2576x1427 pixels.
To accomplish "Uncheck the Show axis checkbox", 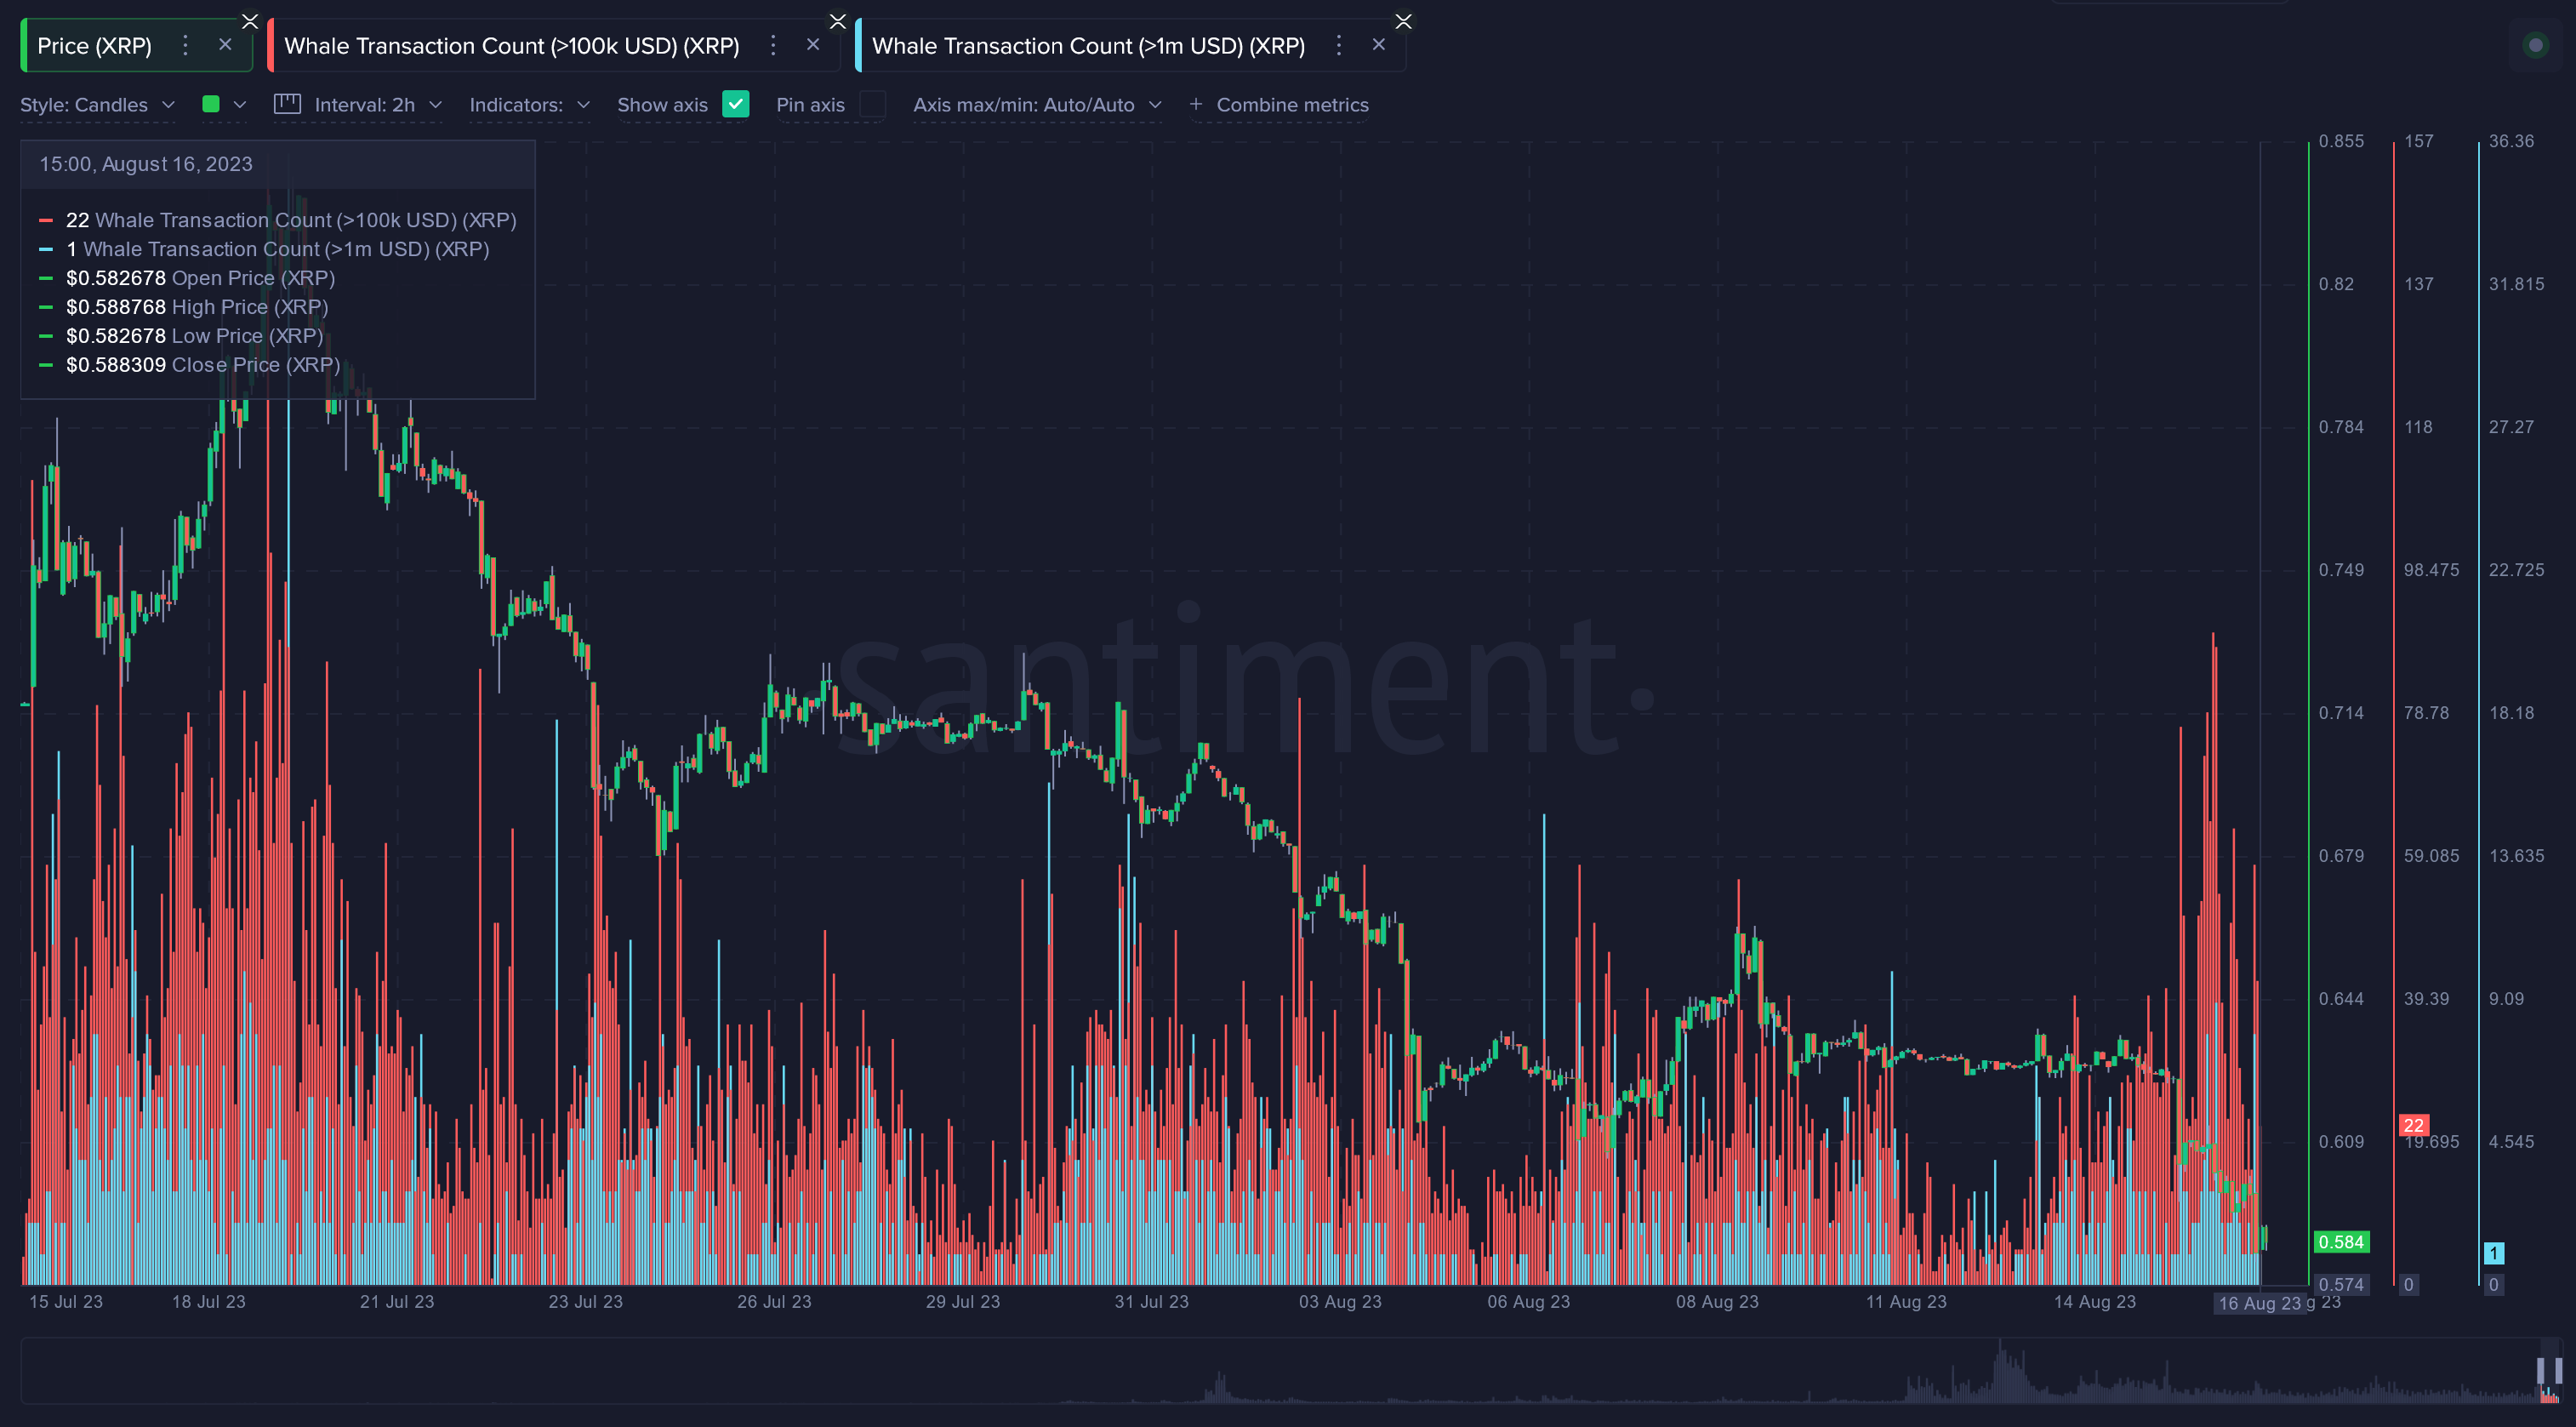I will tap(735, 104).
